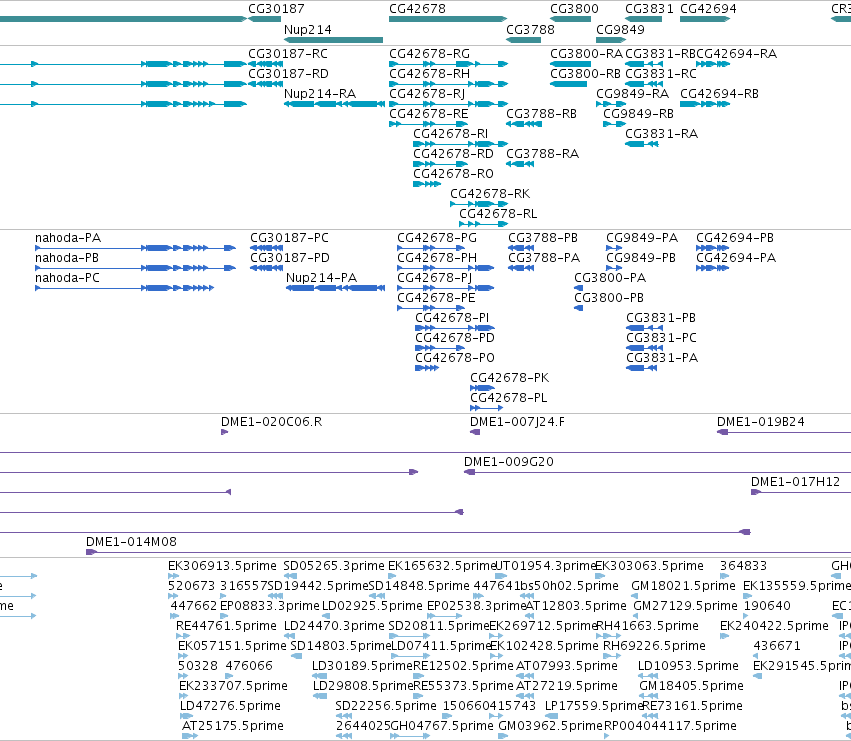
Task: Select the CG3788 gene label
Action: click(530, 29)
